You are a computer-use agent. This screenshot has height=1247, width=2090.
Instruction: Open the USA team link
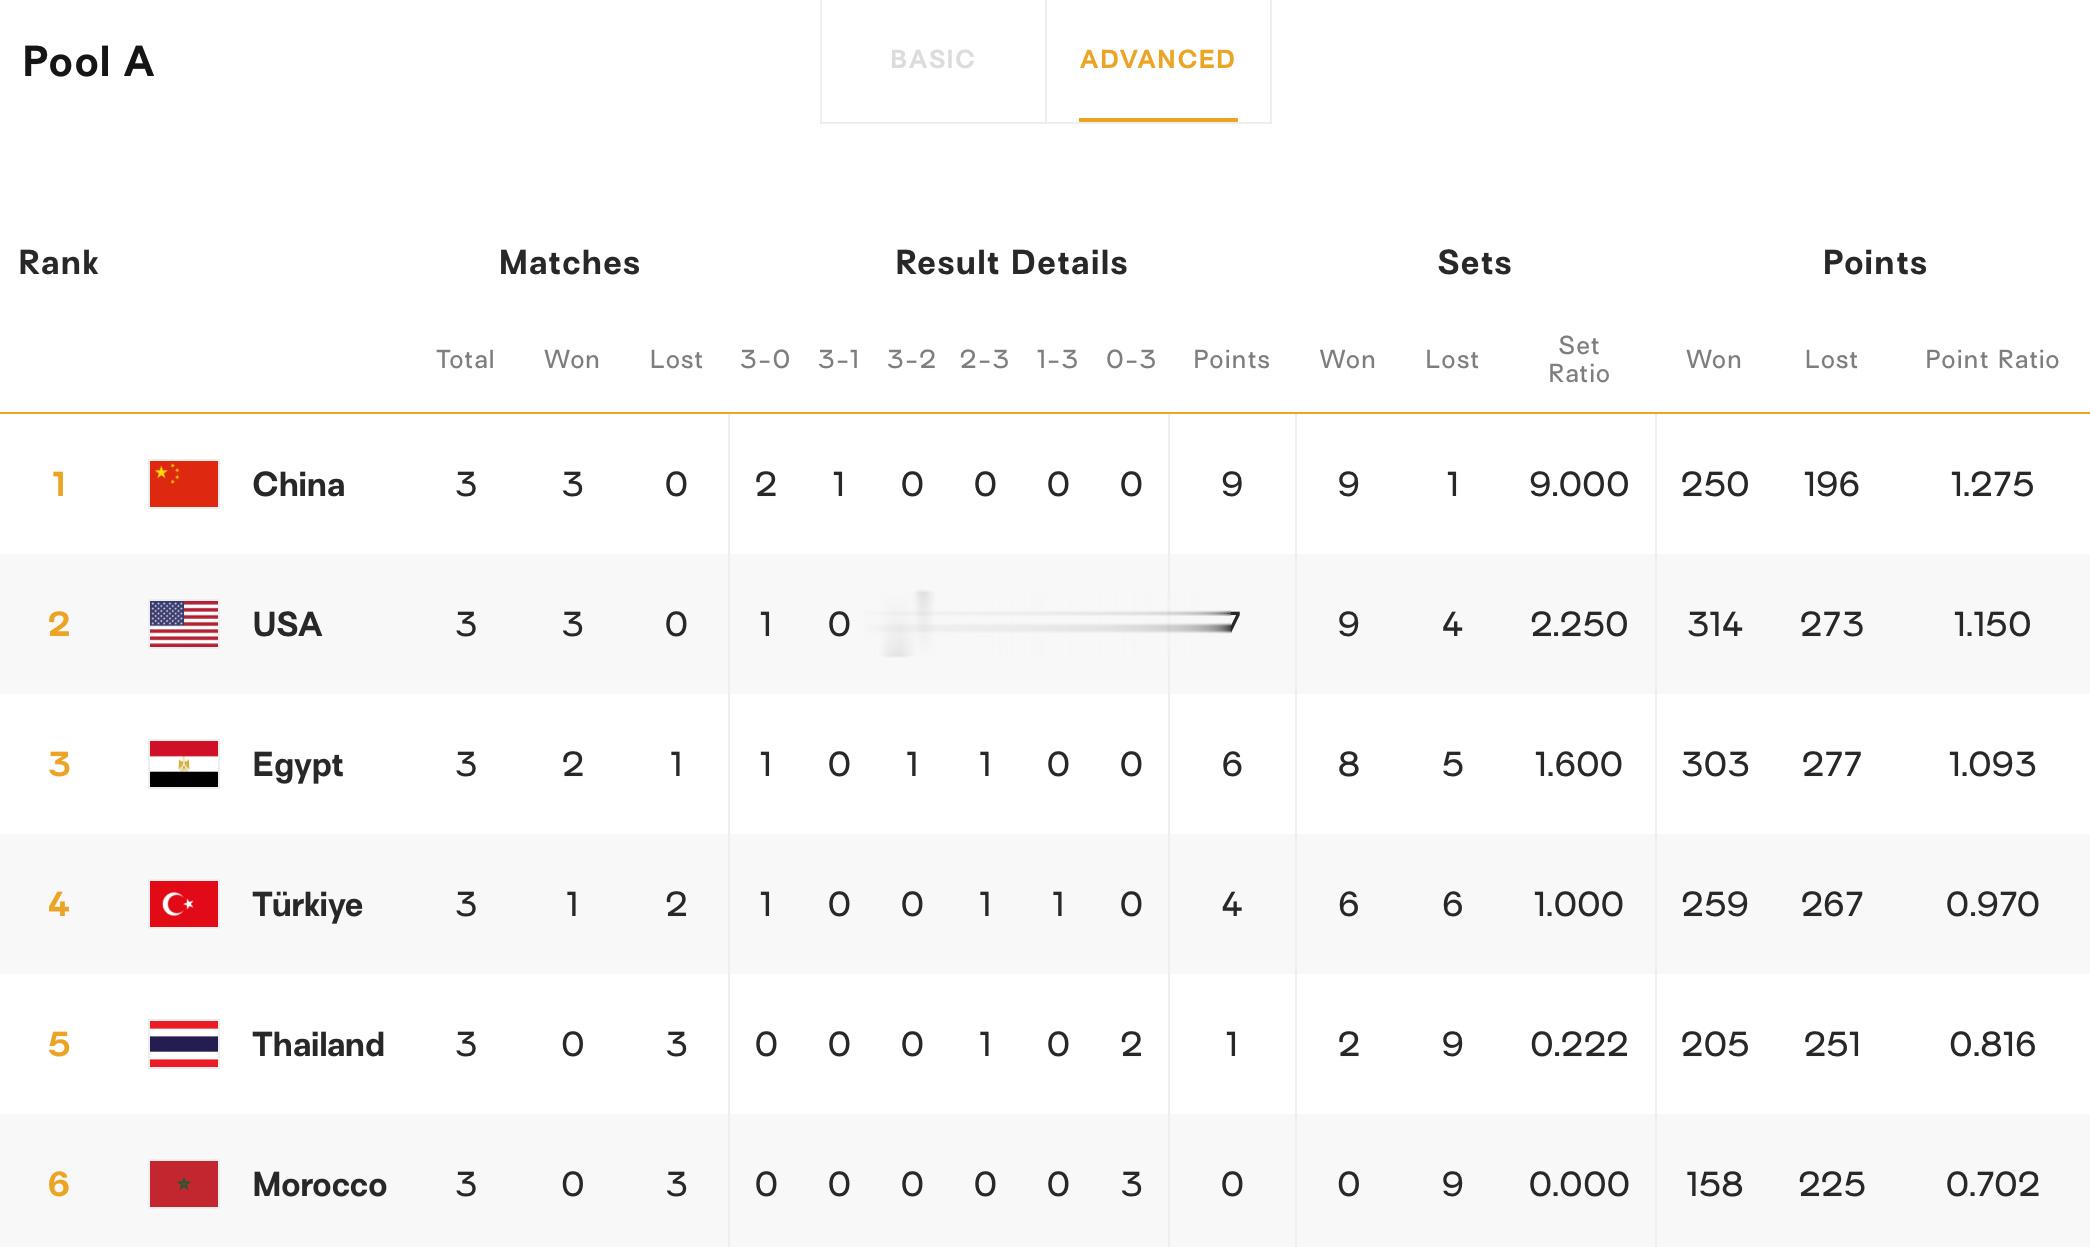point(287,625)
